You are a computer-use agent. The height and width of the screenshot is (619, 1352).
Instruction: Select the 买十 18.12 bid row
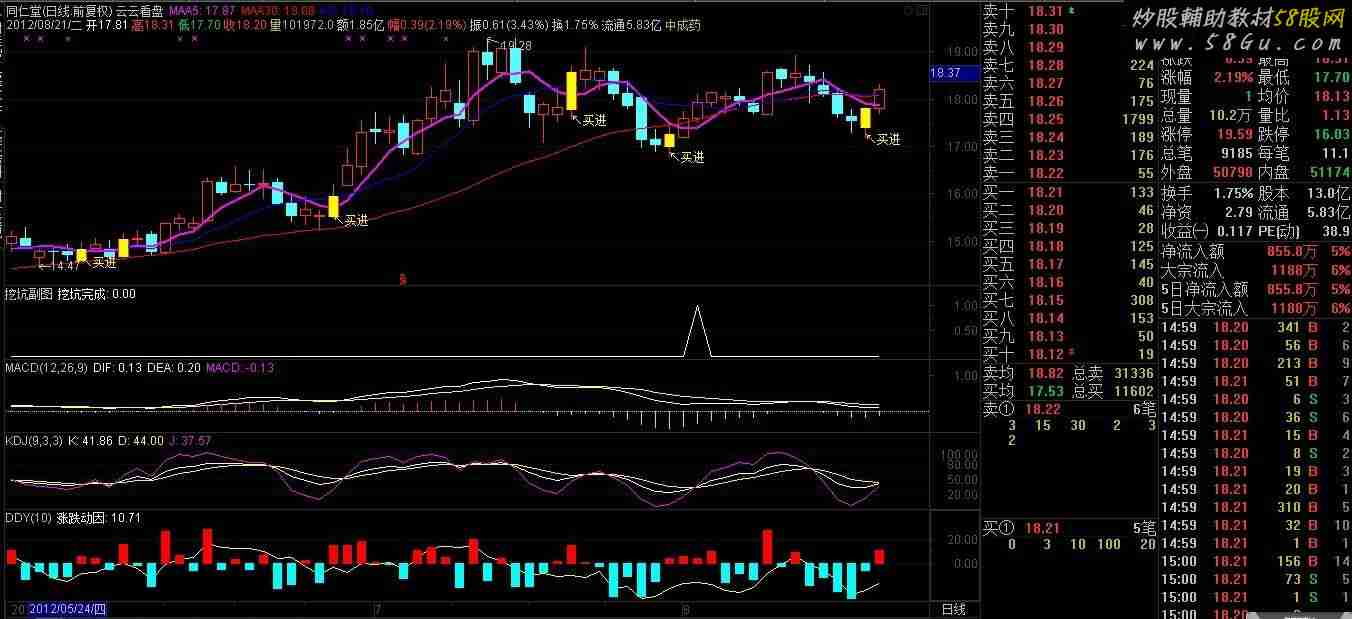pos(1069,354)
